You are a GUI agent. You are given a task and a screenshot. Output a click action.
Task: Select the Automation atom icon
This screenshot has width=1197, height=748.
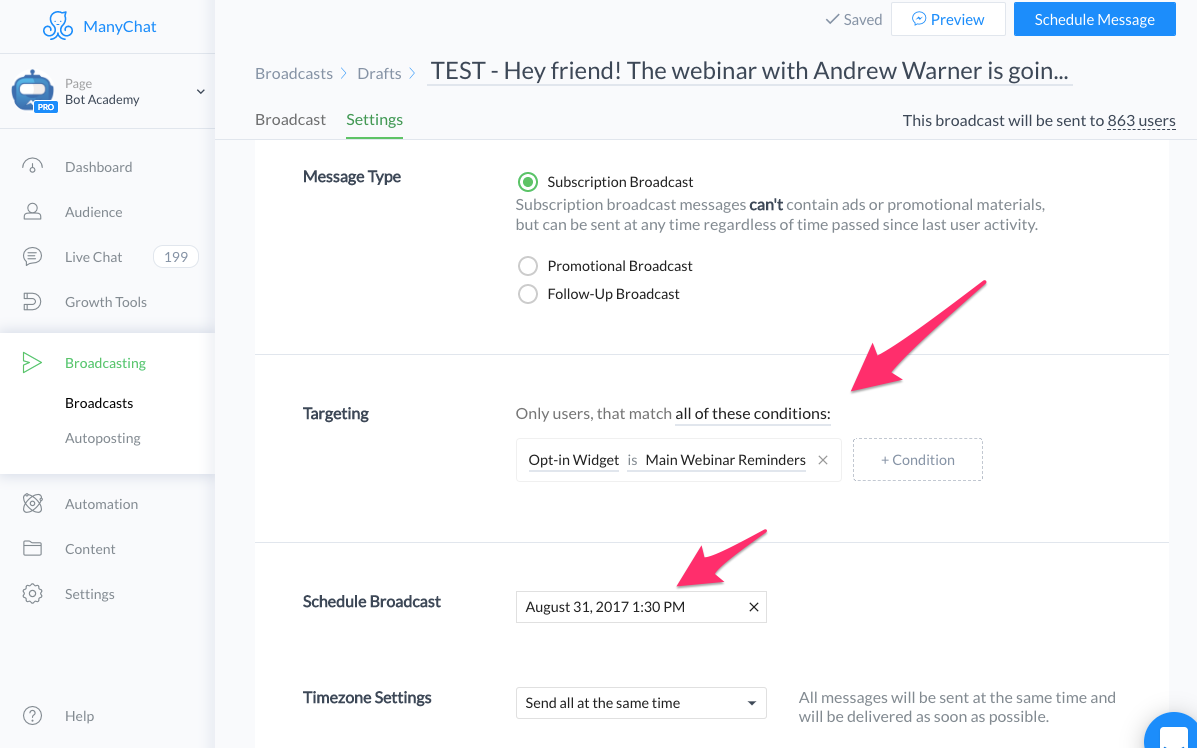(x=33, y=504)
